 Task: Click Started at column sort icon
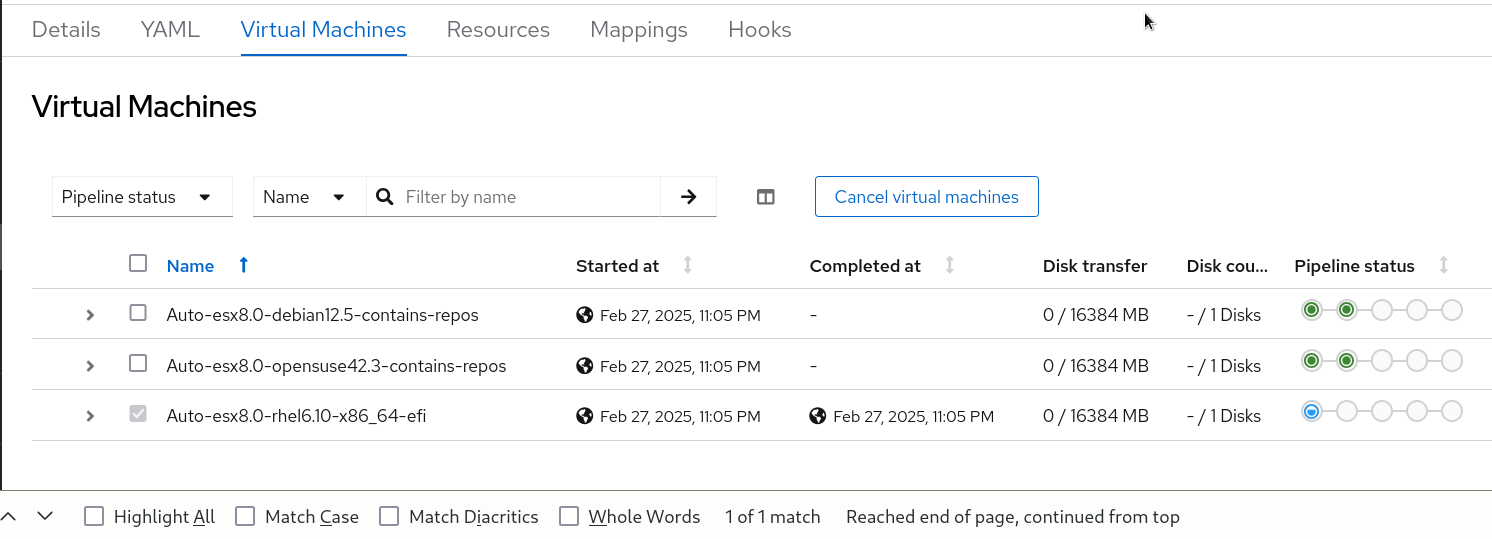coord(688,265)
